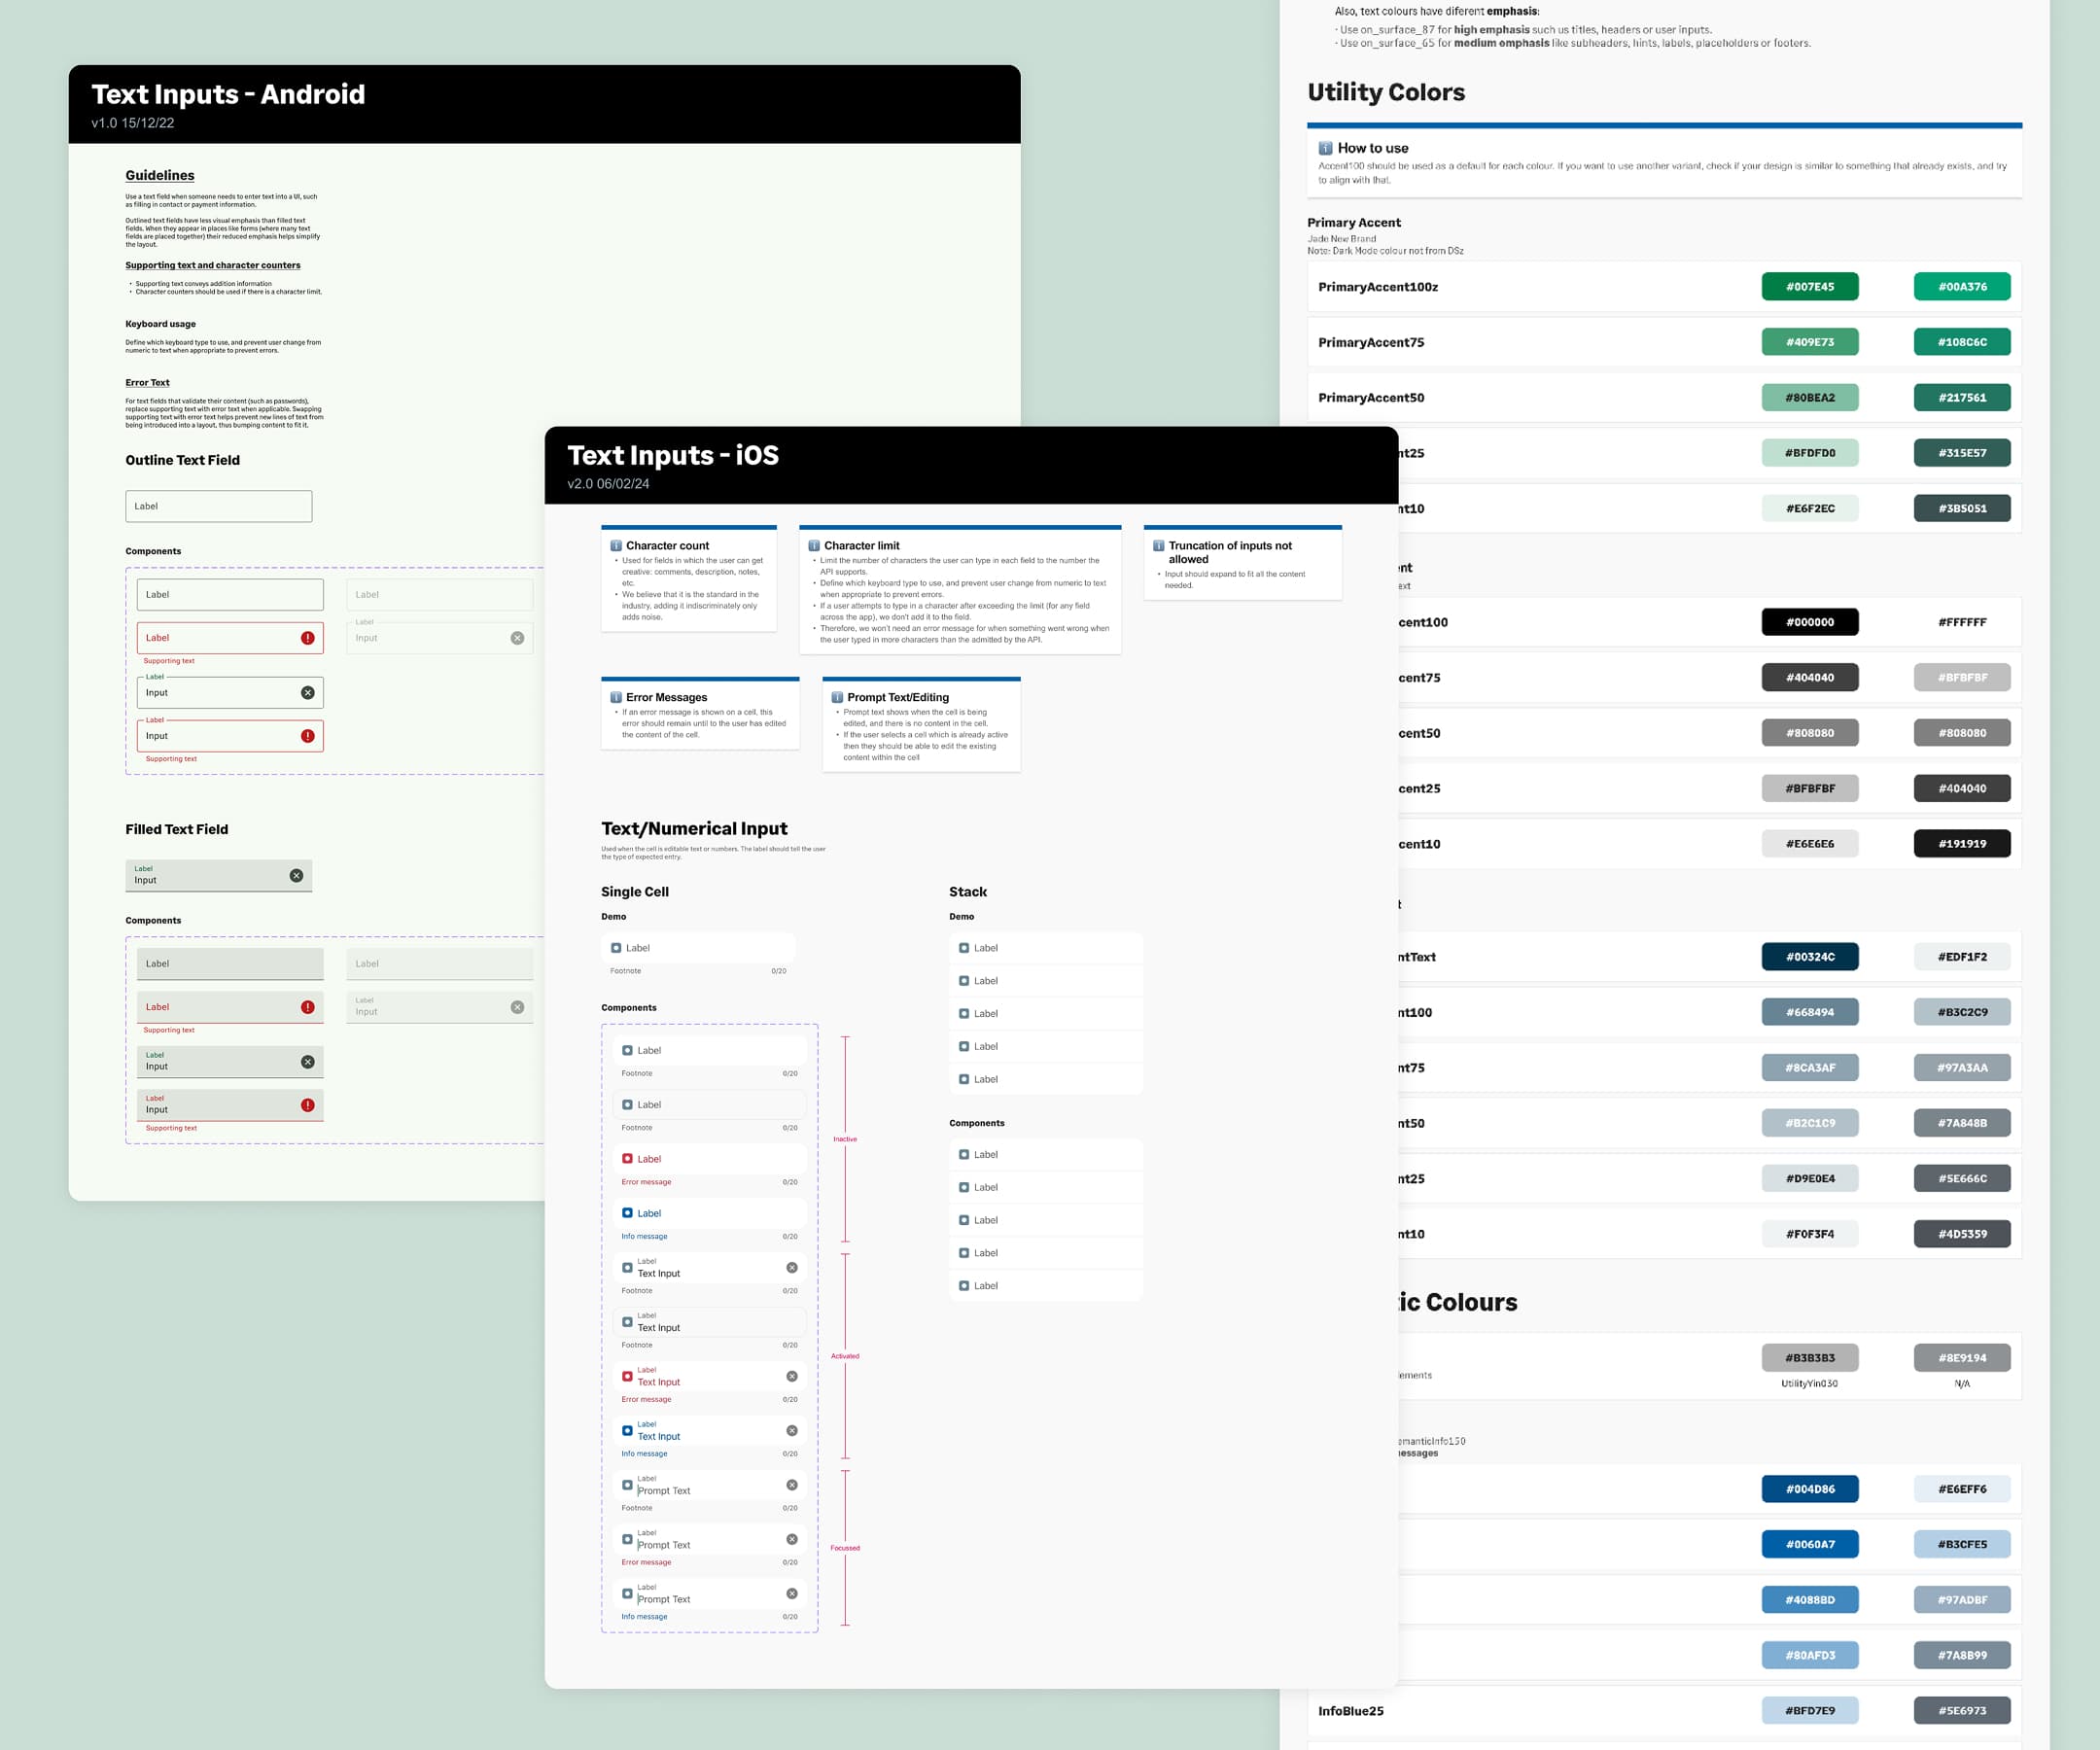Toggle the red checkbox on the error Label cell

[x=627, y=1158]
